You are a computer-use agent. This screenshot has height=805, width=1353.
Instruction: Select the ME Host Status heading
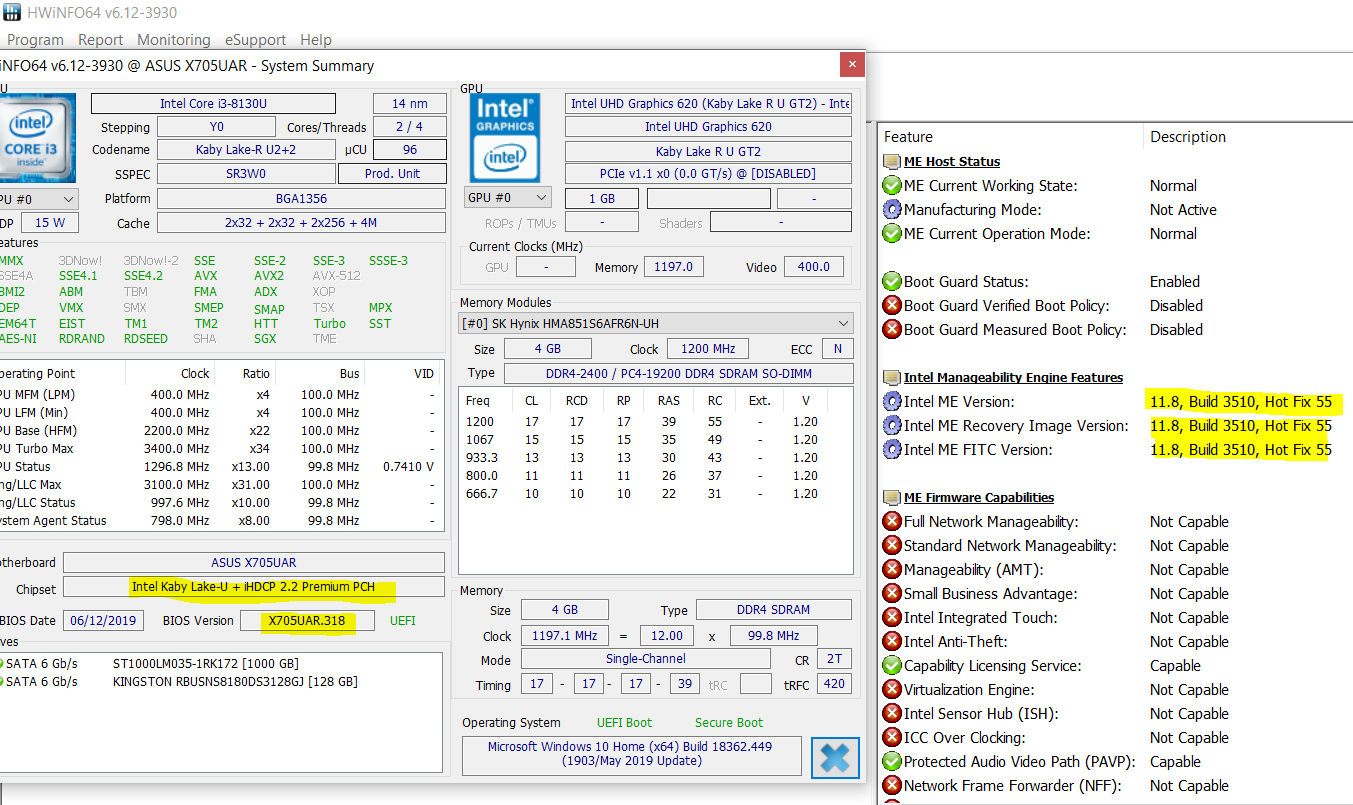click(952, 162)
